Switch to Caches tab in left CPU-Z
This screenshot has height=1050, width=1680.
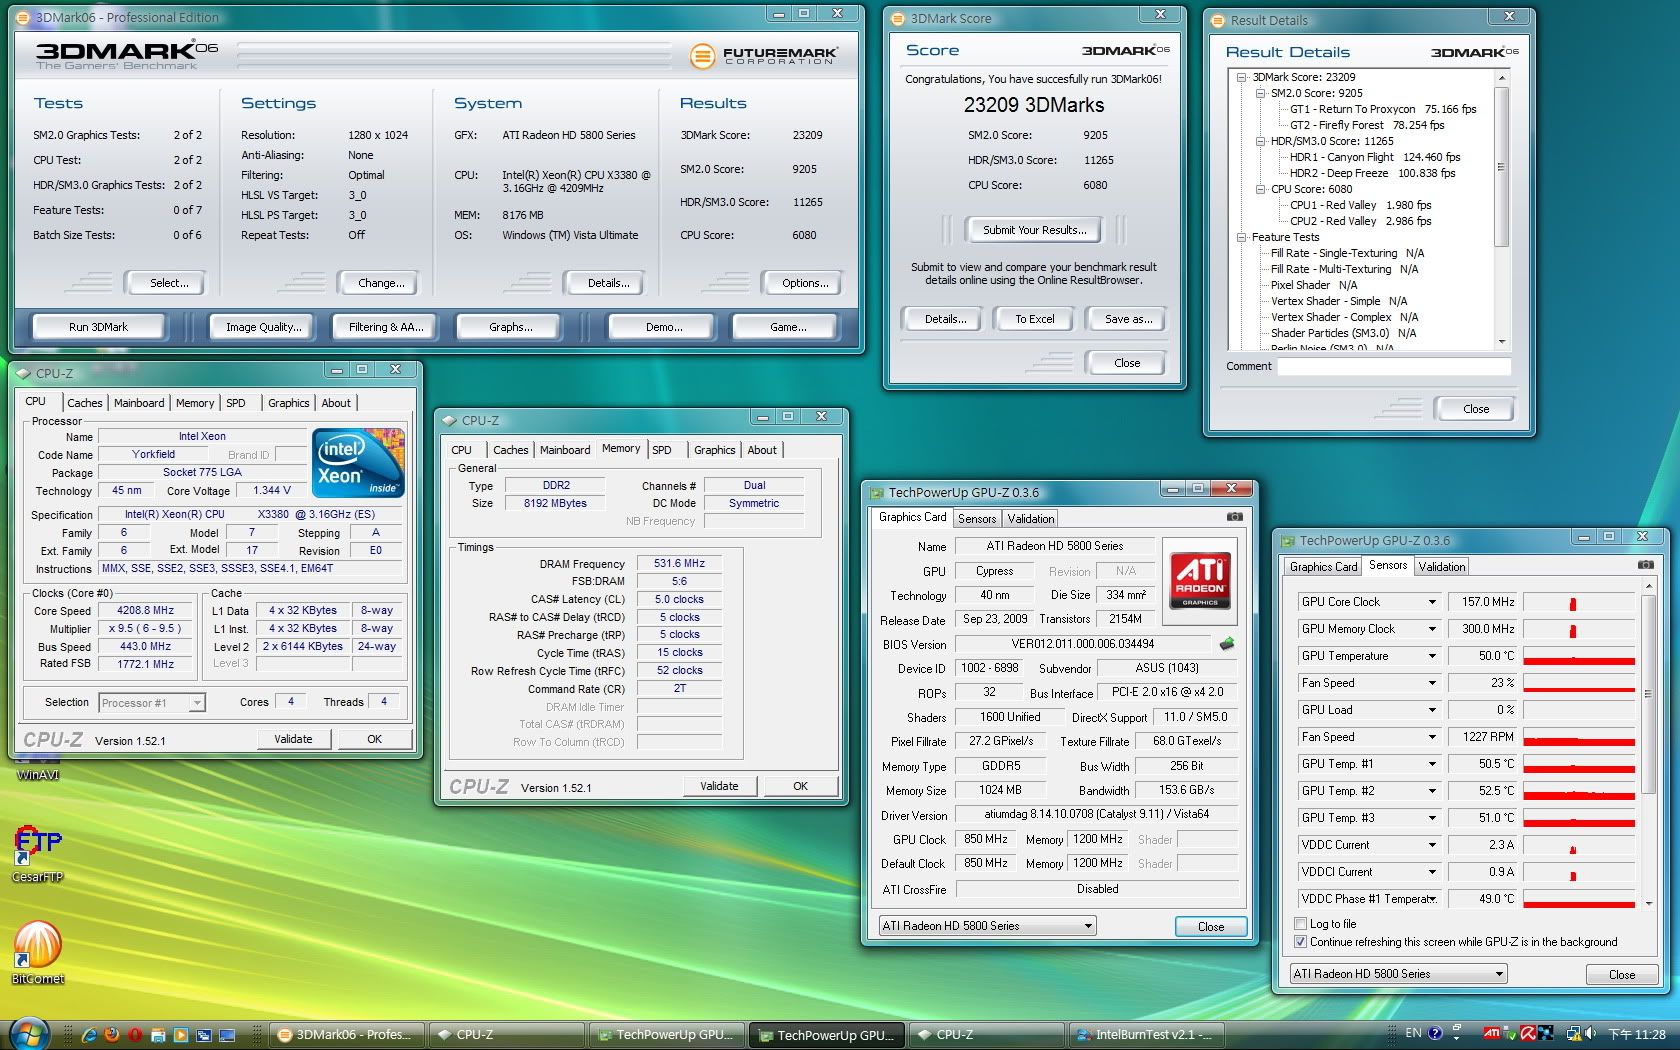(85, 403)
